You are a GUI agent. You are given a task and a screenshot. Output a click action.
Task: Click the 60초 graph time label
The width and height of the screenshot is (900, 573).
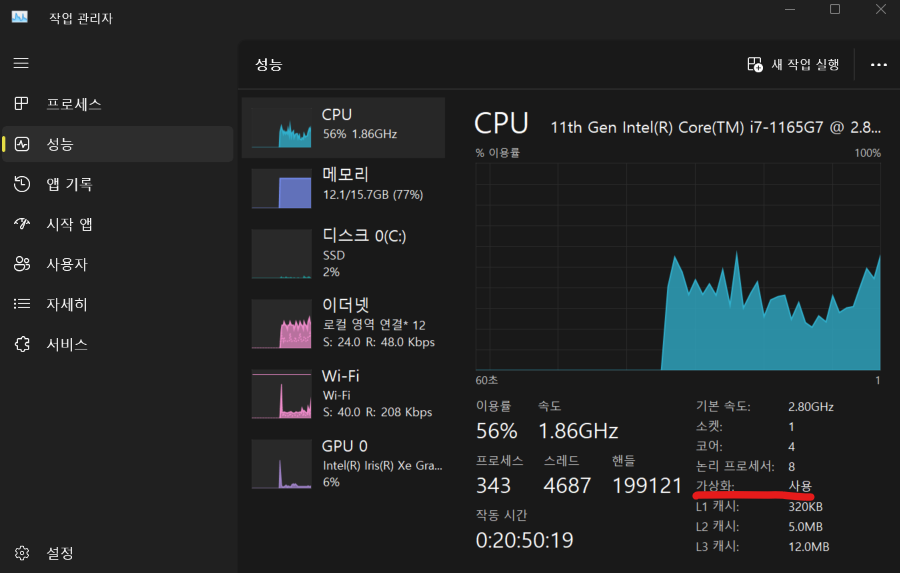click(487, 380)
